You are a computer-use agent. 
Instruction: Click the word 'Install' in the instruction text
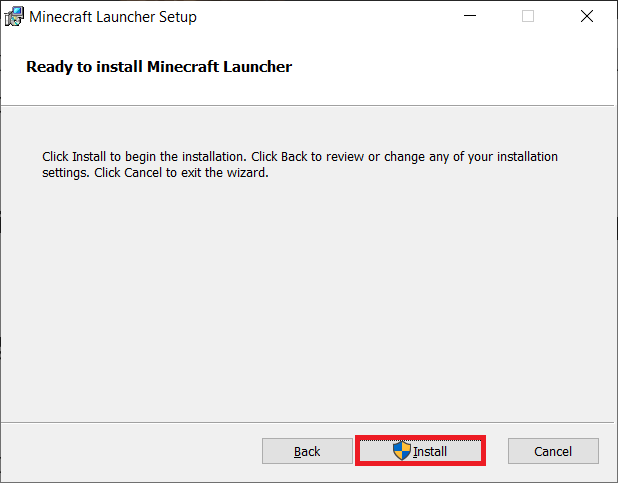[x=91, y=157]
